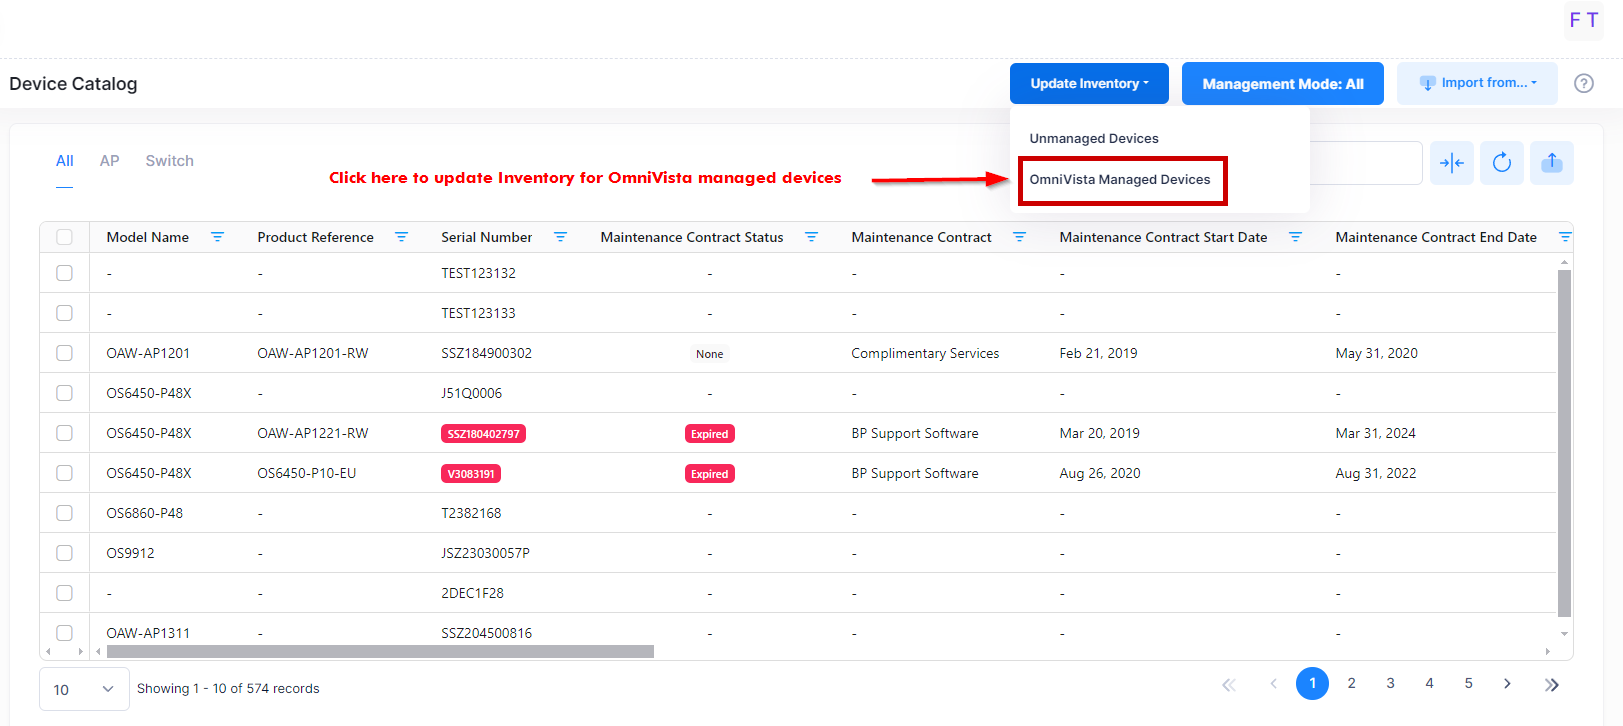Click the Complimentary Services cell
This screenshot has height=726, width=1623.
pyautogui.click(x=925, y=353)
